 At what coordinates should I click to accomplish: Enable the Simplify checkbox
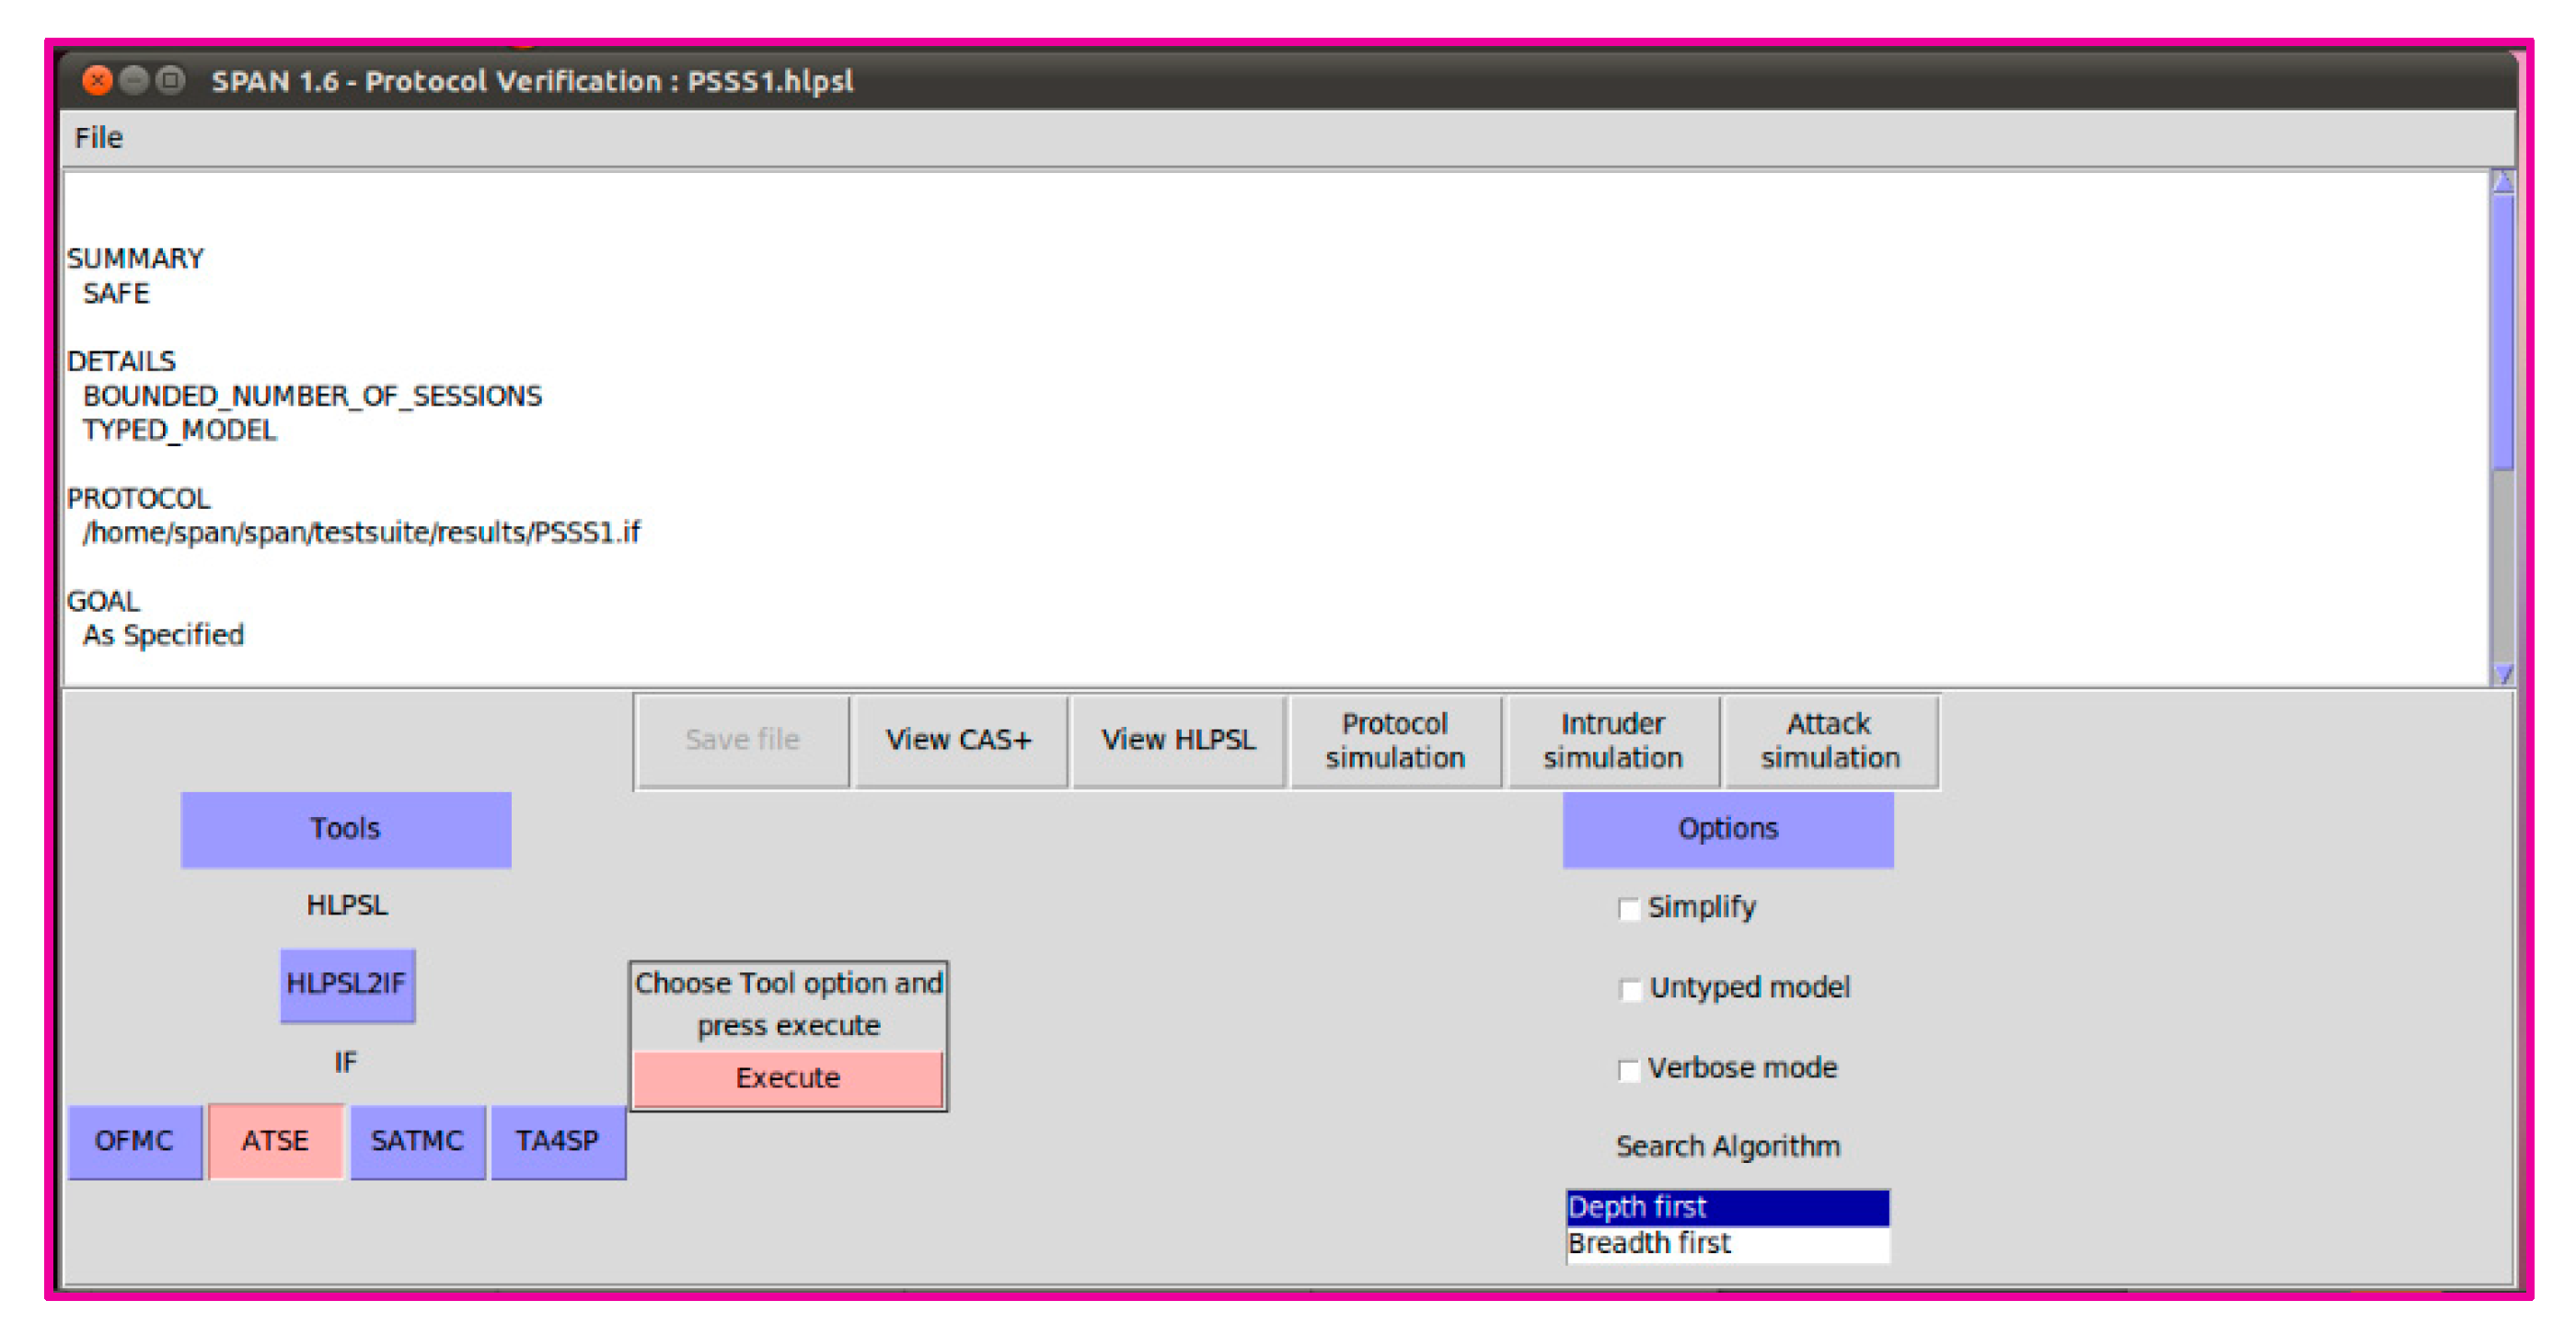click(x=1628, y=908)
